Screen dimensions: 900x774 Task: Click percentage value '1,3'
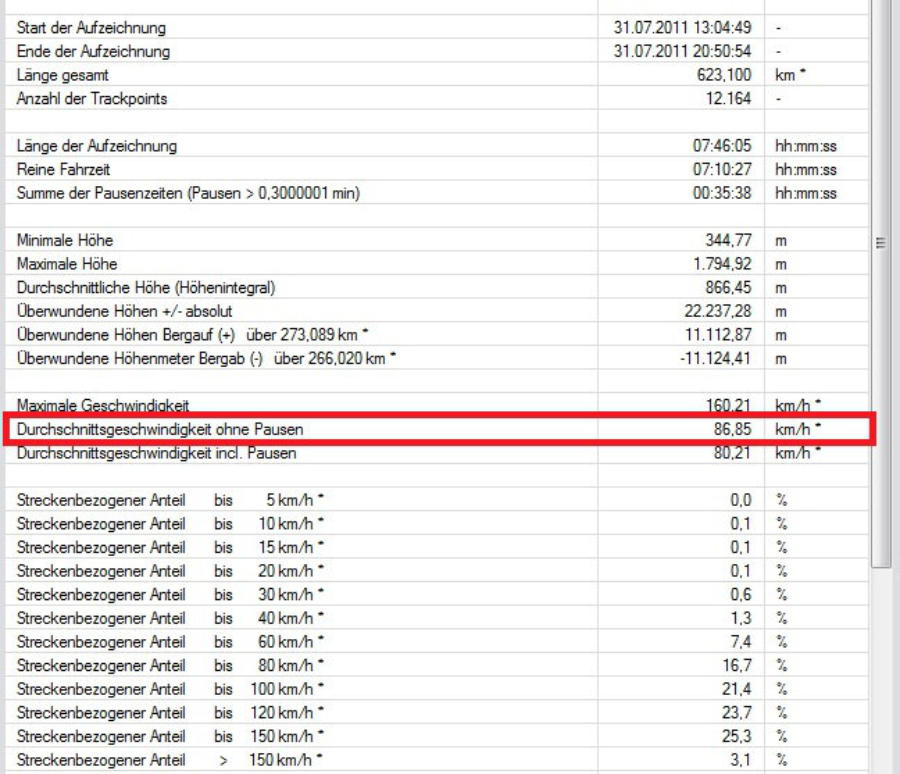740,617
